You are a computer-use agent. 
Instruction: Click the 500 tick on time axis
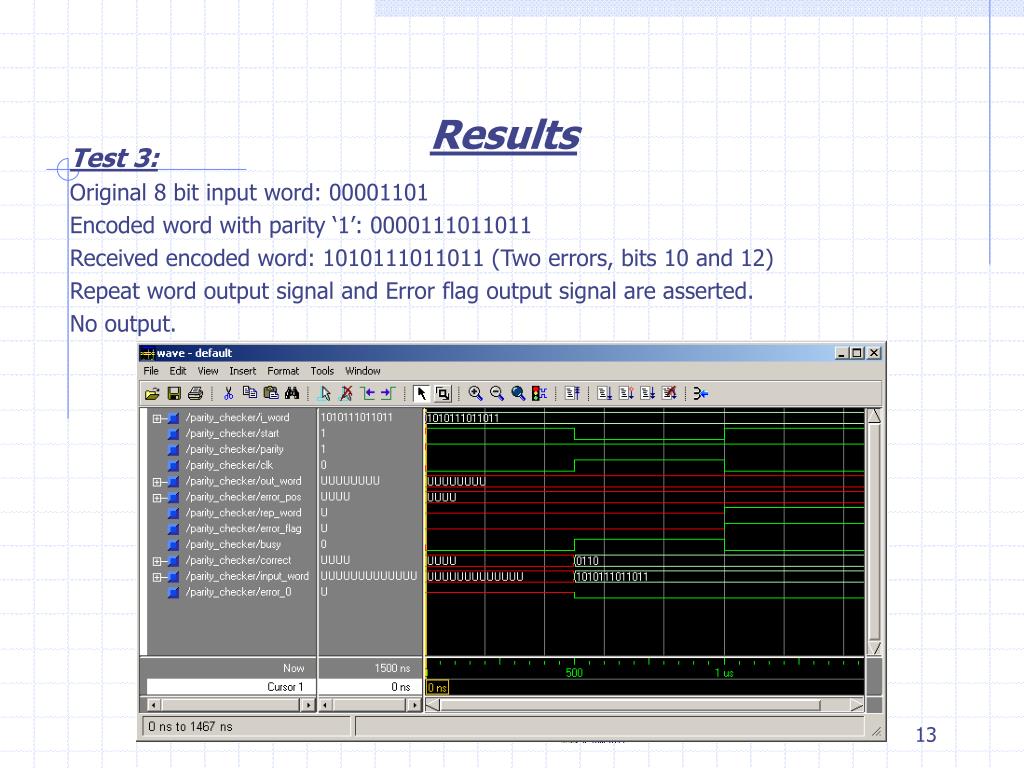pos(574,673)
